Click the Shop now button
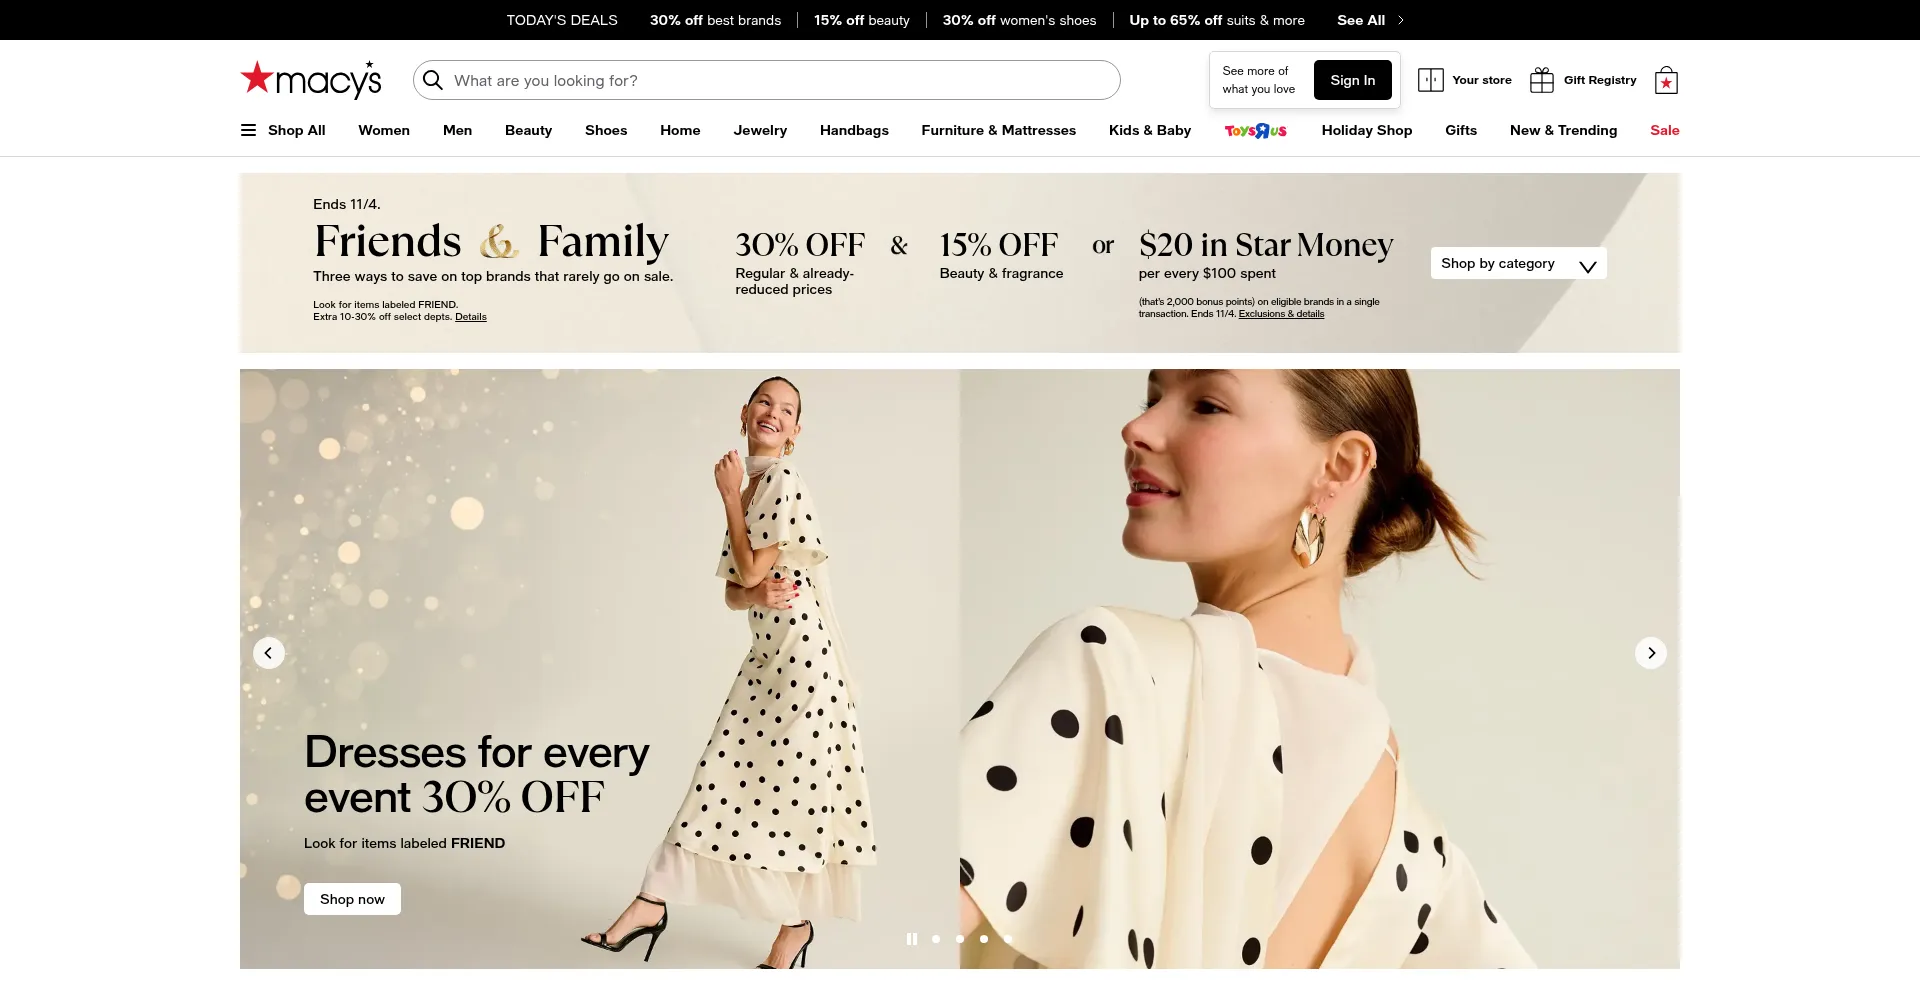 (352, 899)
